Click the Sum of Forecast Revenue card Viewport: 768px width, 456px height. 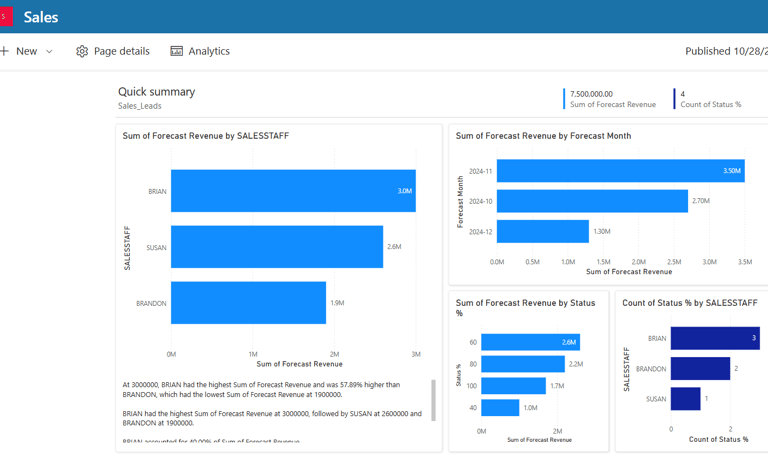pos(610,99)
